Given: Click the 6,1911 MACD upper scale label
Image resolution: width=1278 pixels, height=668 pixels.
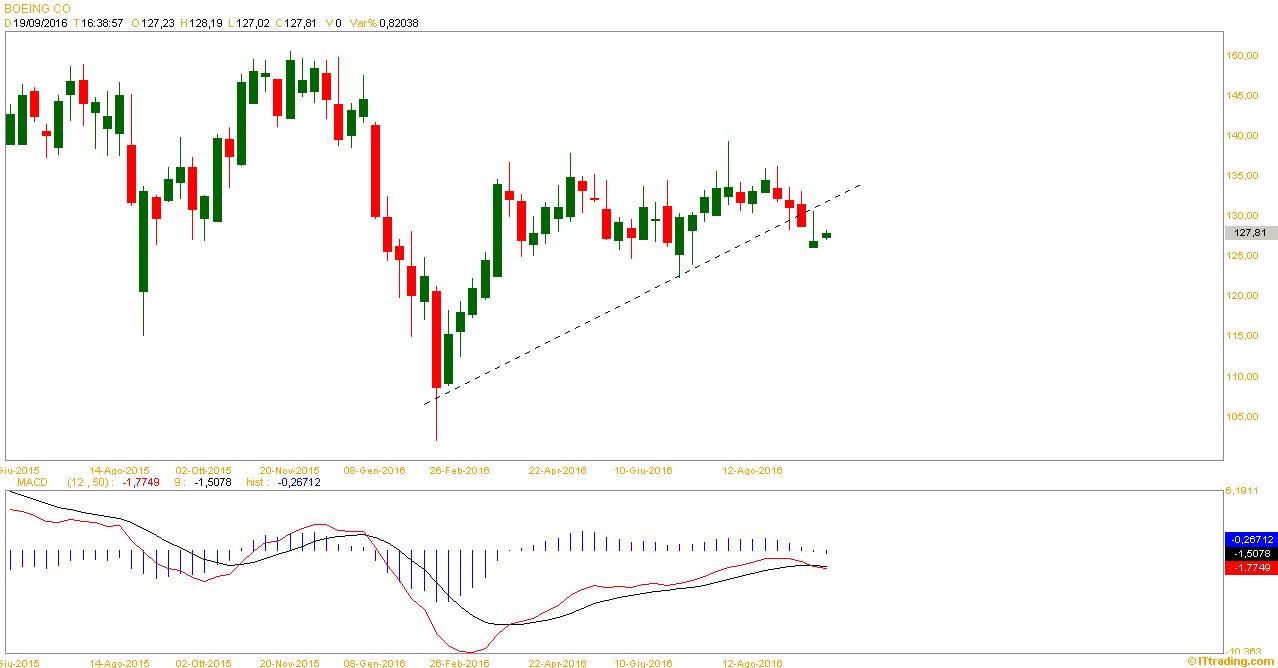Looking at the screenshot, I should coord(1244,491).
